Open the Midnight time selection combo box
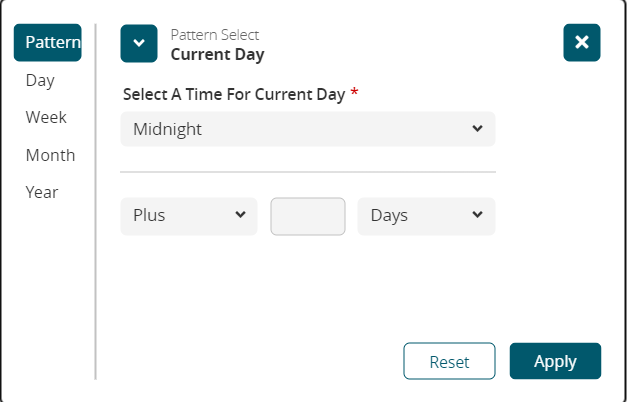Image resolution: width=627 pixels, height=402 pixels. pos(300,129)
